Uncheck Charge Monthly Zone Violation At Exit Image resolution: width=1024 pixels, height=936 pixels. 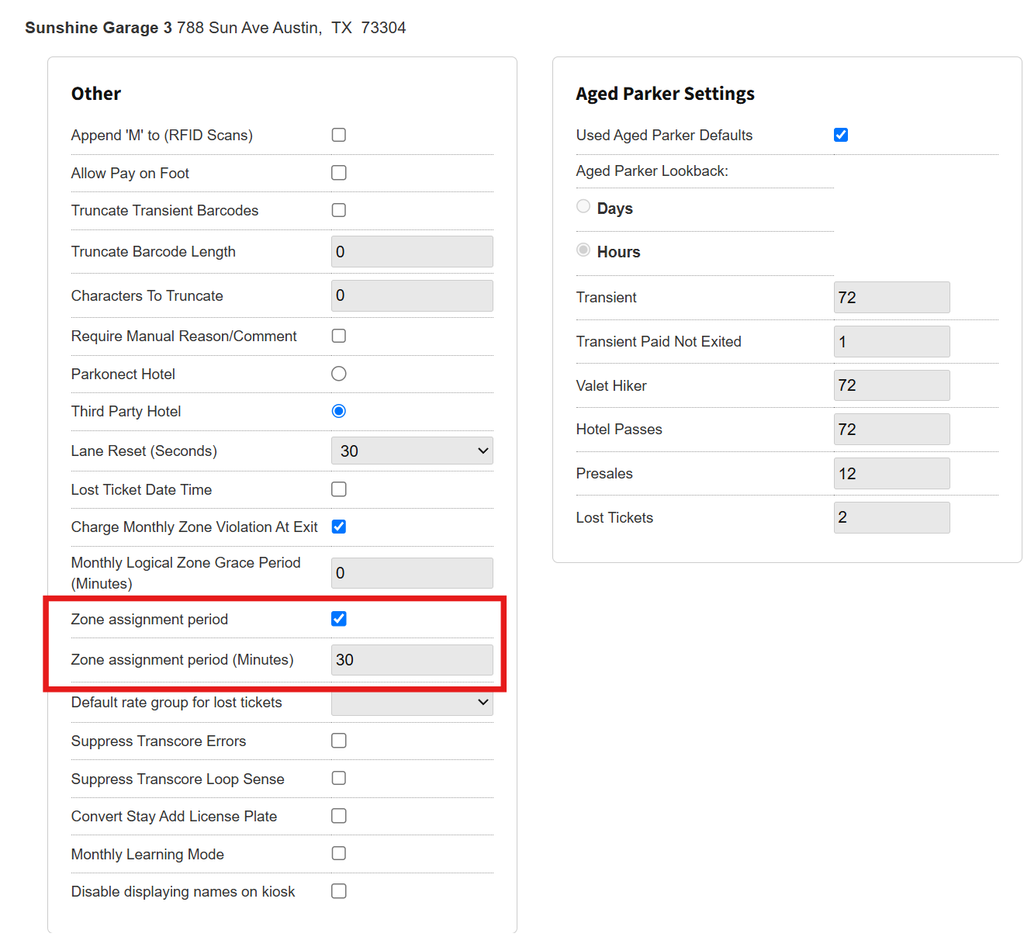[x=338, y=526]
